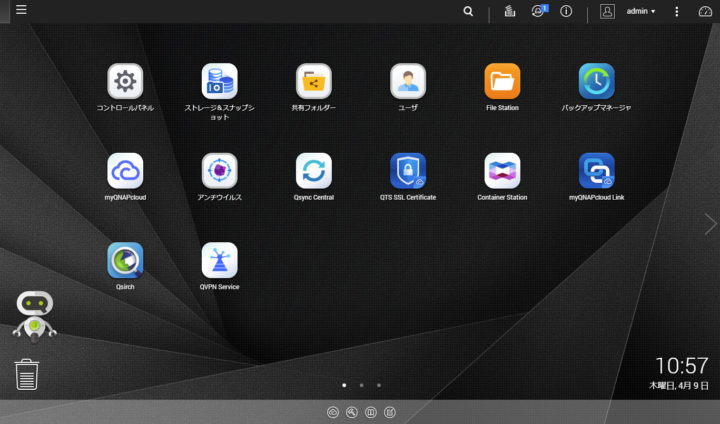Open the main hamburger menu
Image resolution: width=720 pixels, height=424 pixels.
click(21, 9)
